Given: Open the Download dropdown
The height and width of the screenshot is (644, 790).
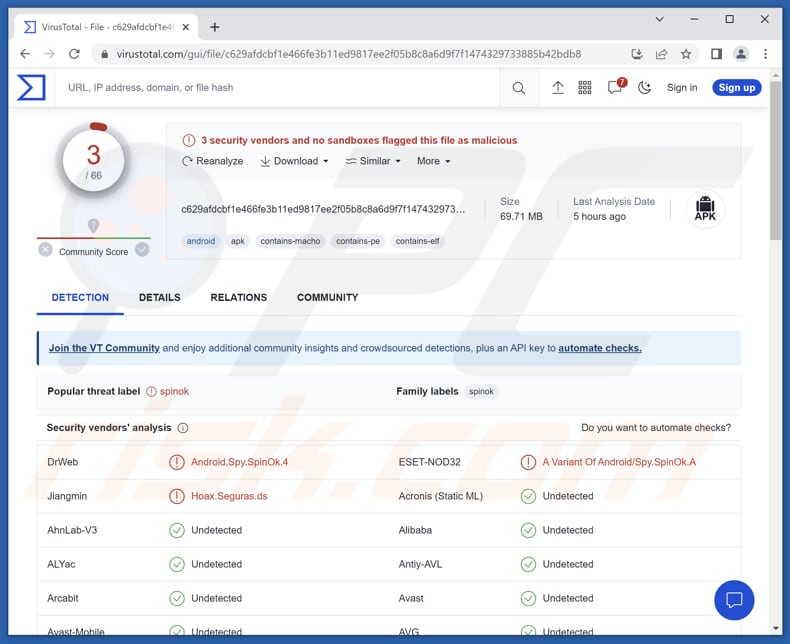Looking at the screenshot, I should [294, 161].
